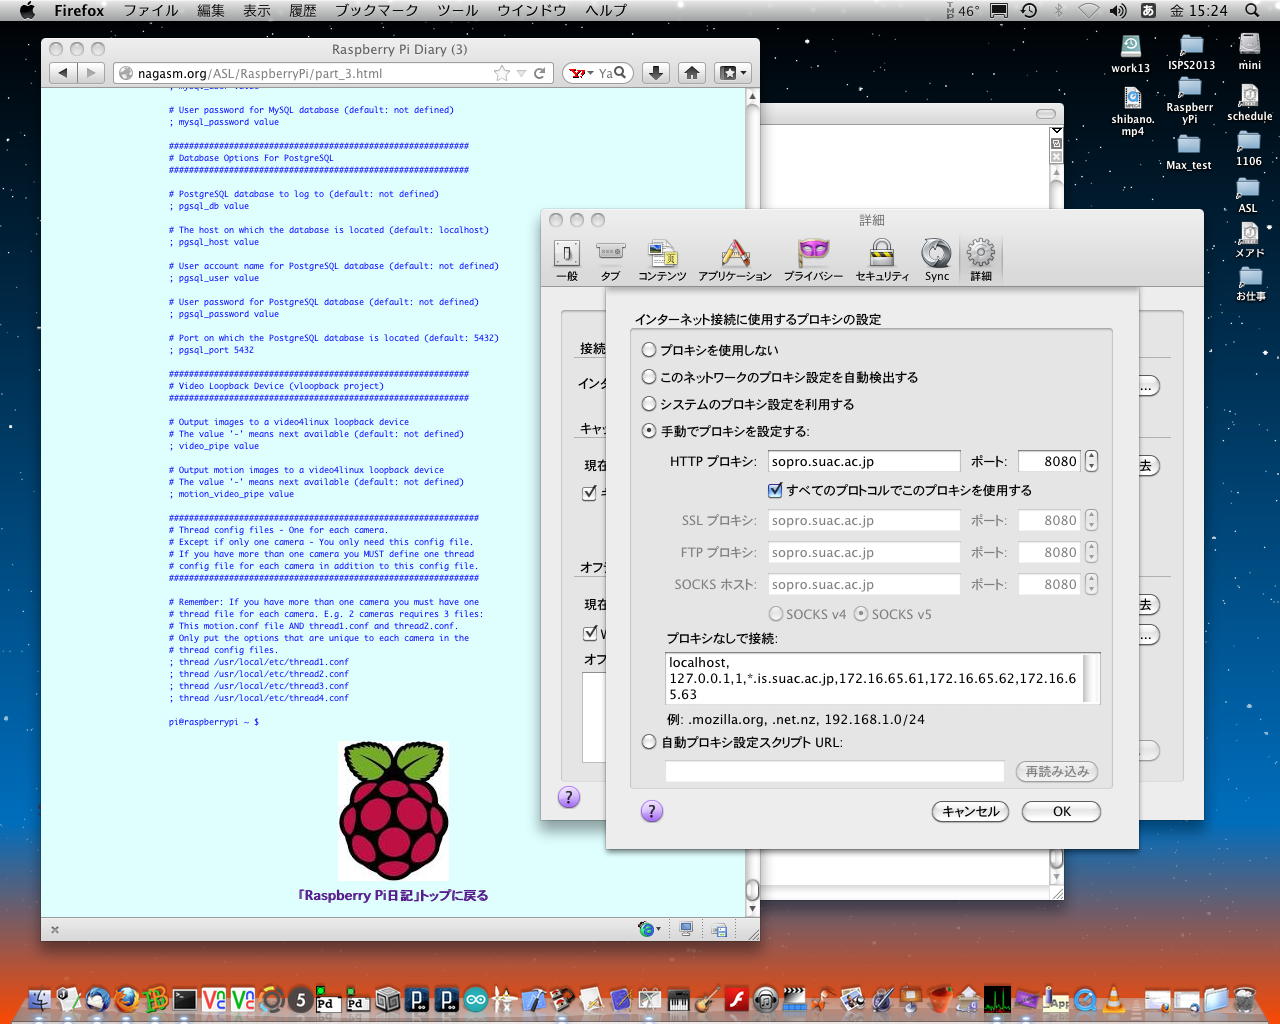Select use system proxy settings radio button
This screenshot has height=1024, width=1280.
click(649, 404)
